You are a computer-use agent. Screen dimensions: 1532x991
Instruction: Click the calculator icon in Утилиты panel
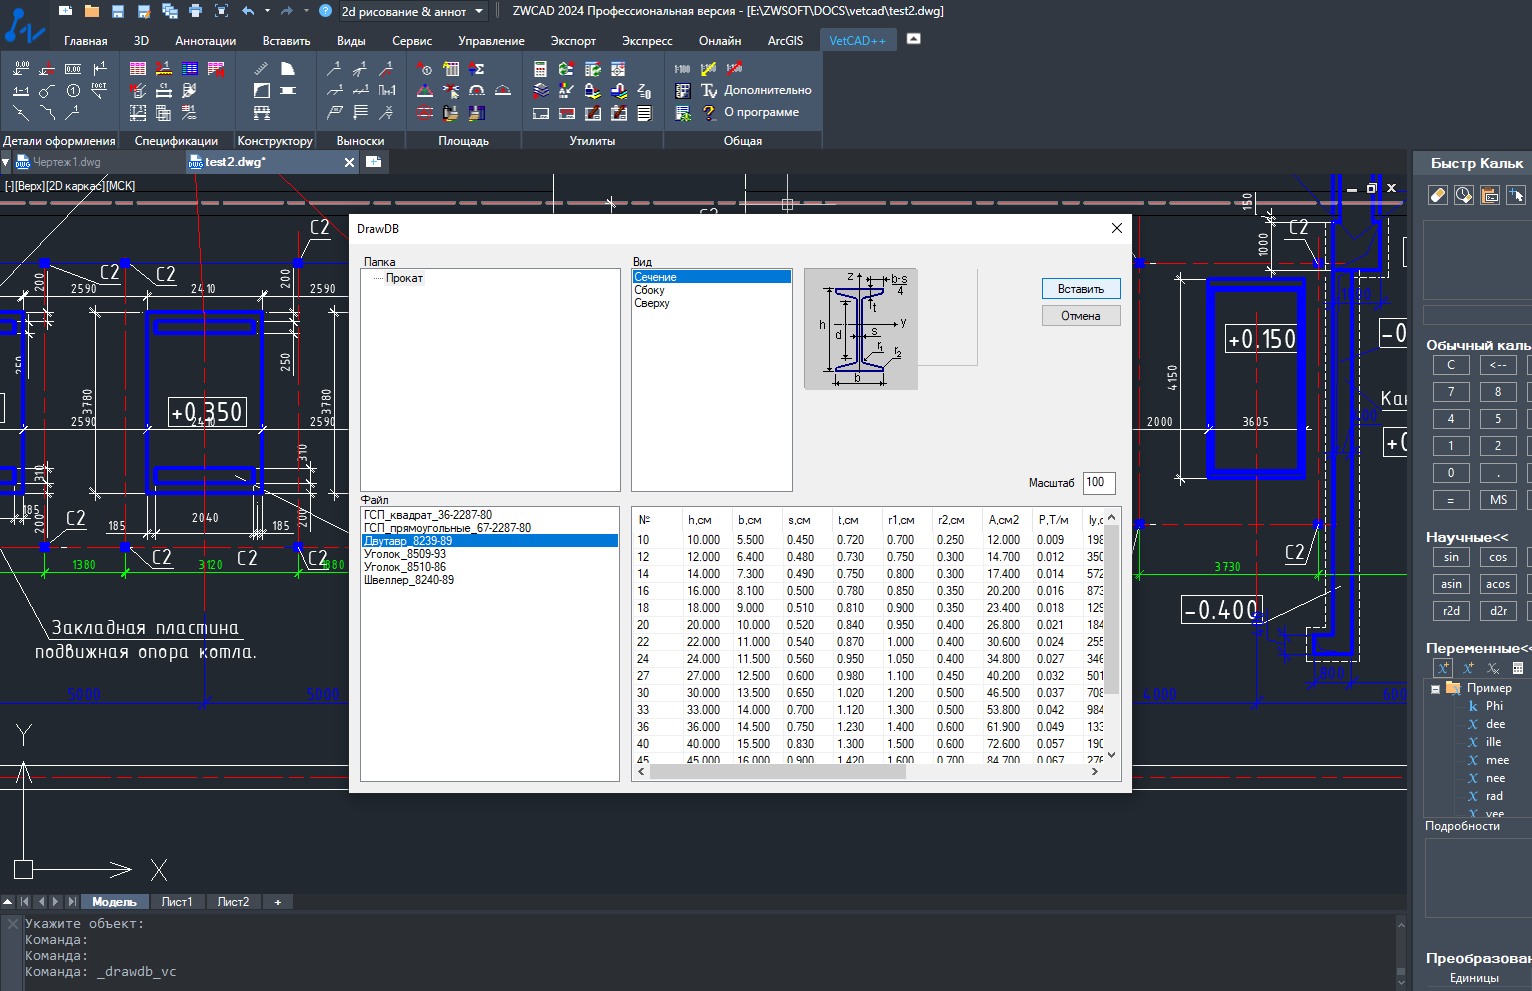pyautogui.click(x=540, y=69)
